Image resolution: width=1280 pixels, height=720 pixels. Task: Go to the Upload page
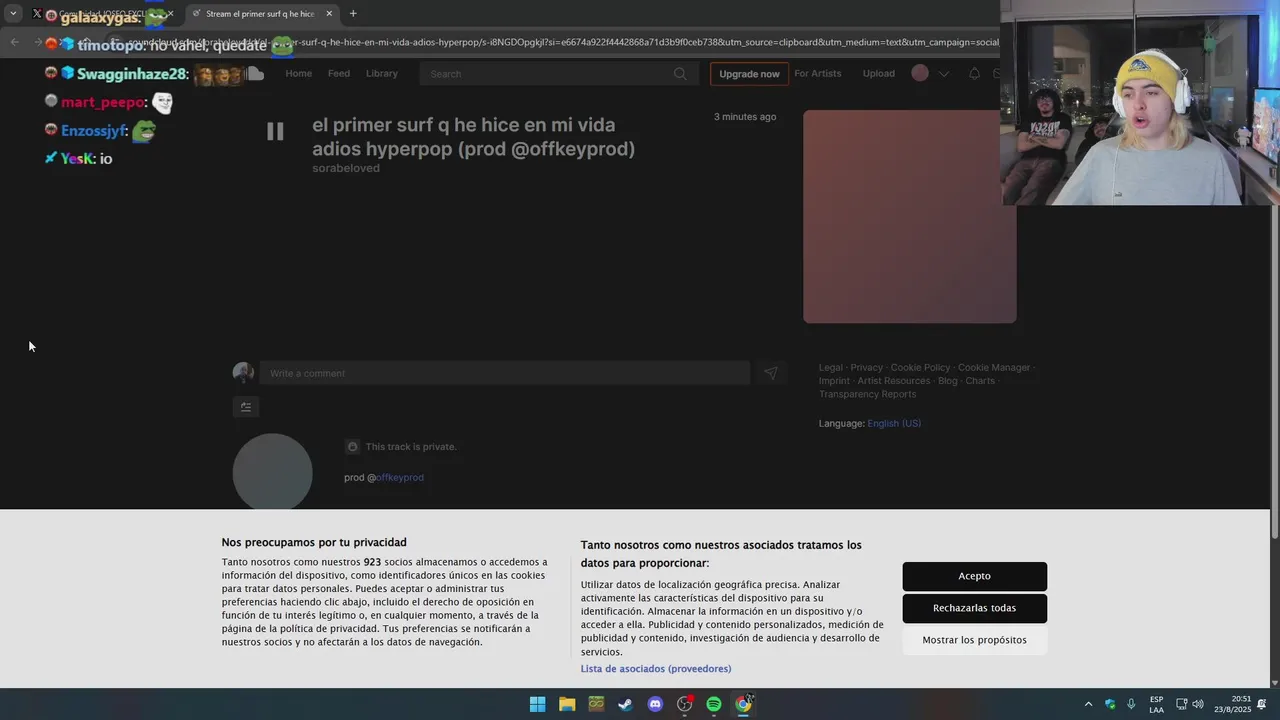pos(879,74)
